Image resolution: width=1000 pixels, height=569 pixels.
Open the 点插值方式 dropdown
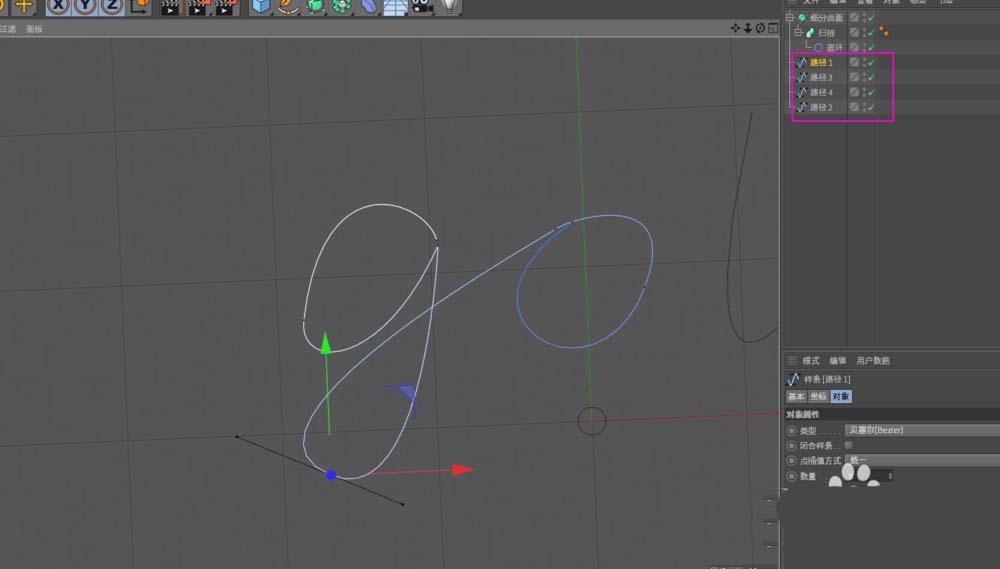click(x=920, y=460)
